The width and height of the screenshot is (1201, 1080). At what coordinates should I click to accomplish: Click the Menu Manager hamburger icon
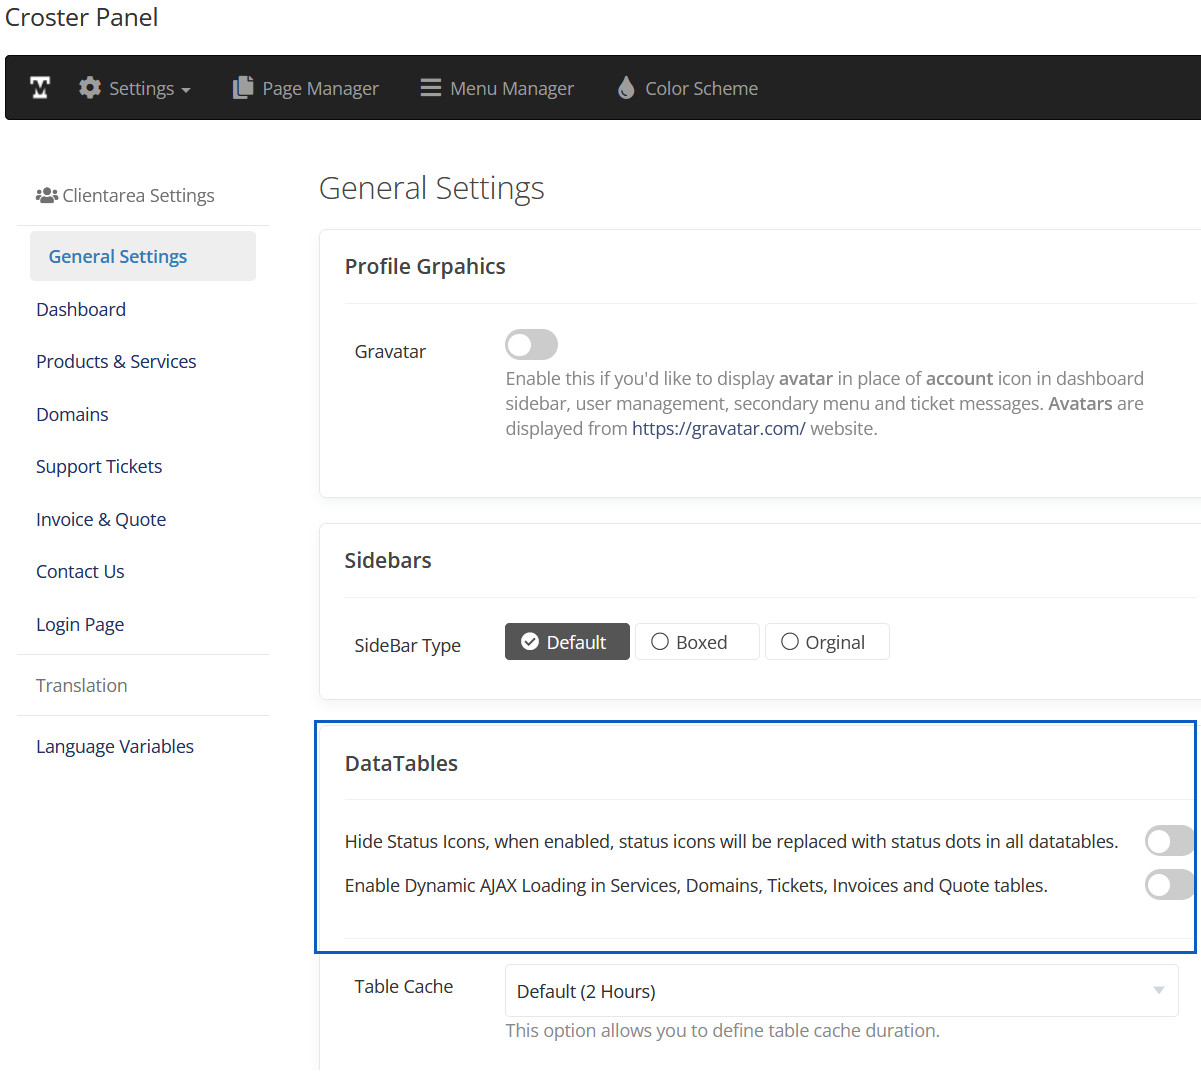(x=431, y=88)
